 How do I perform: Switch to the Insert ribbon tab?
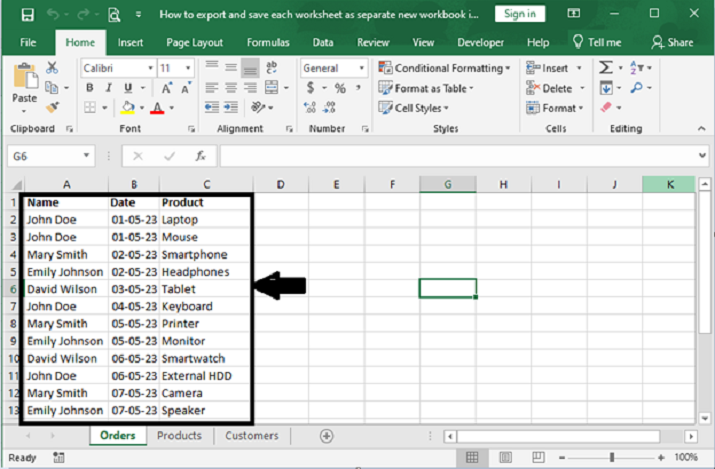[x=130, y=42]
